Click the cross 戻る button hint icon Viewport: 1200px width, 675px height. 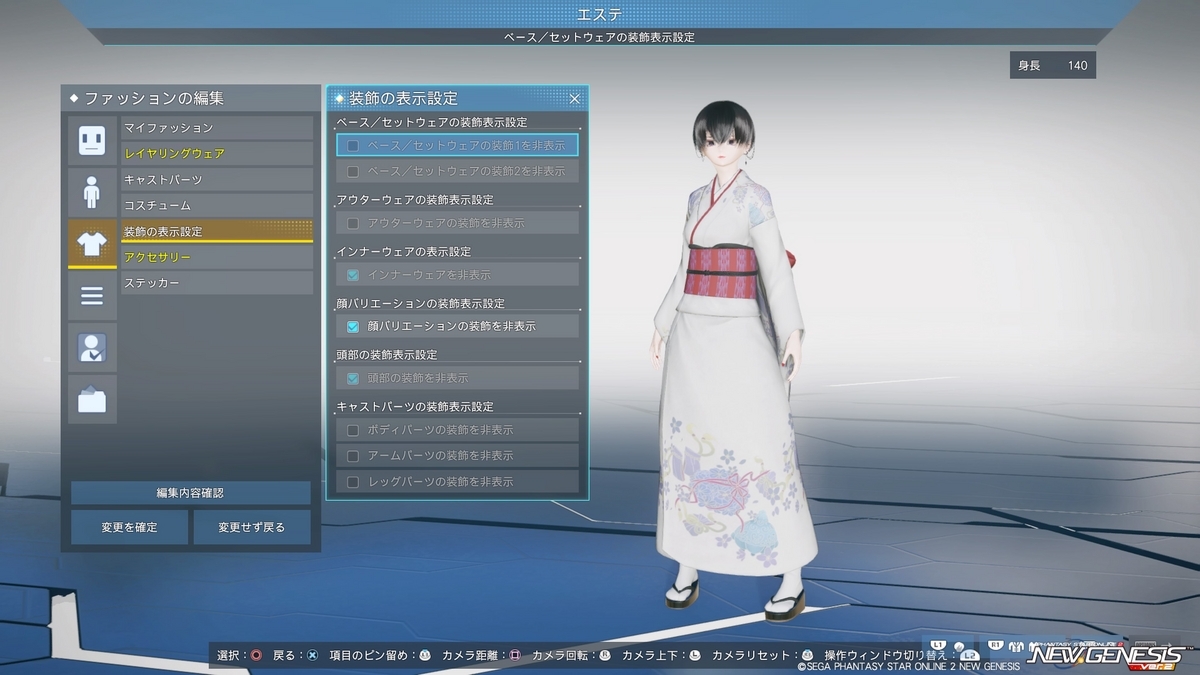(x=313, y=656)
